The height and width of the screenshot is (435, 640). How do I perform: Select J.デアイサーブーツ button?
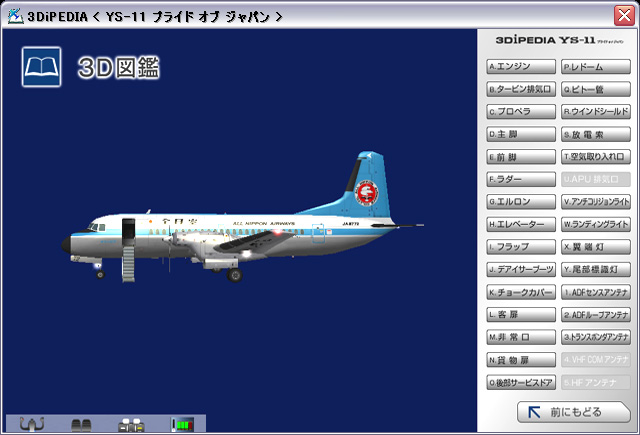coord(521,269)
